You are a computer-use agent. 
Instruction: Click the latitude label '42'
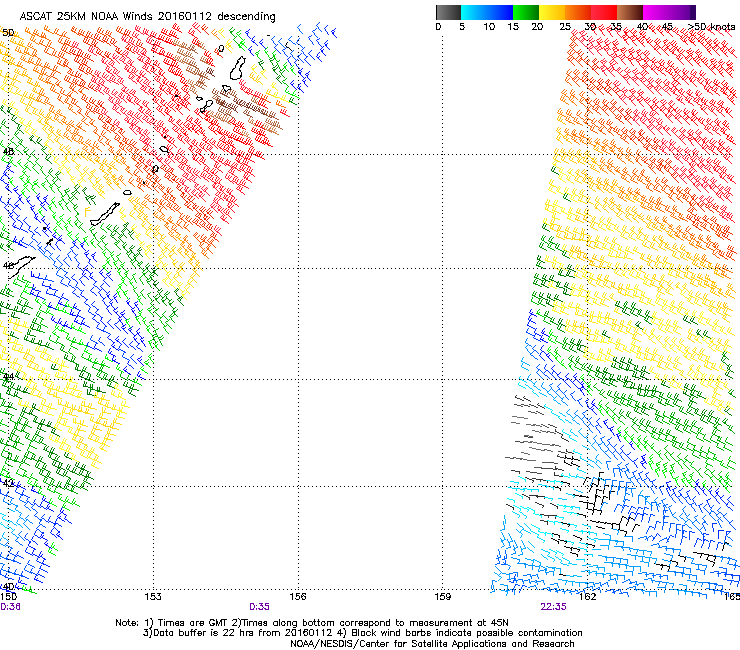[8, 483]
